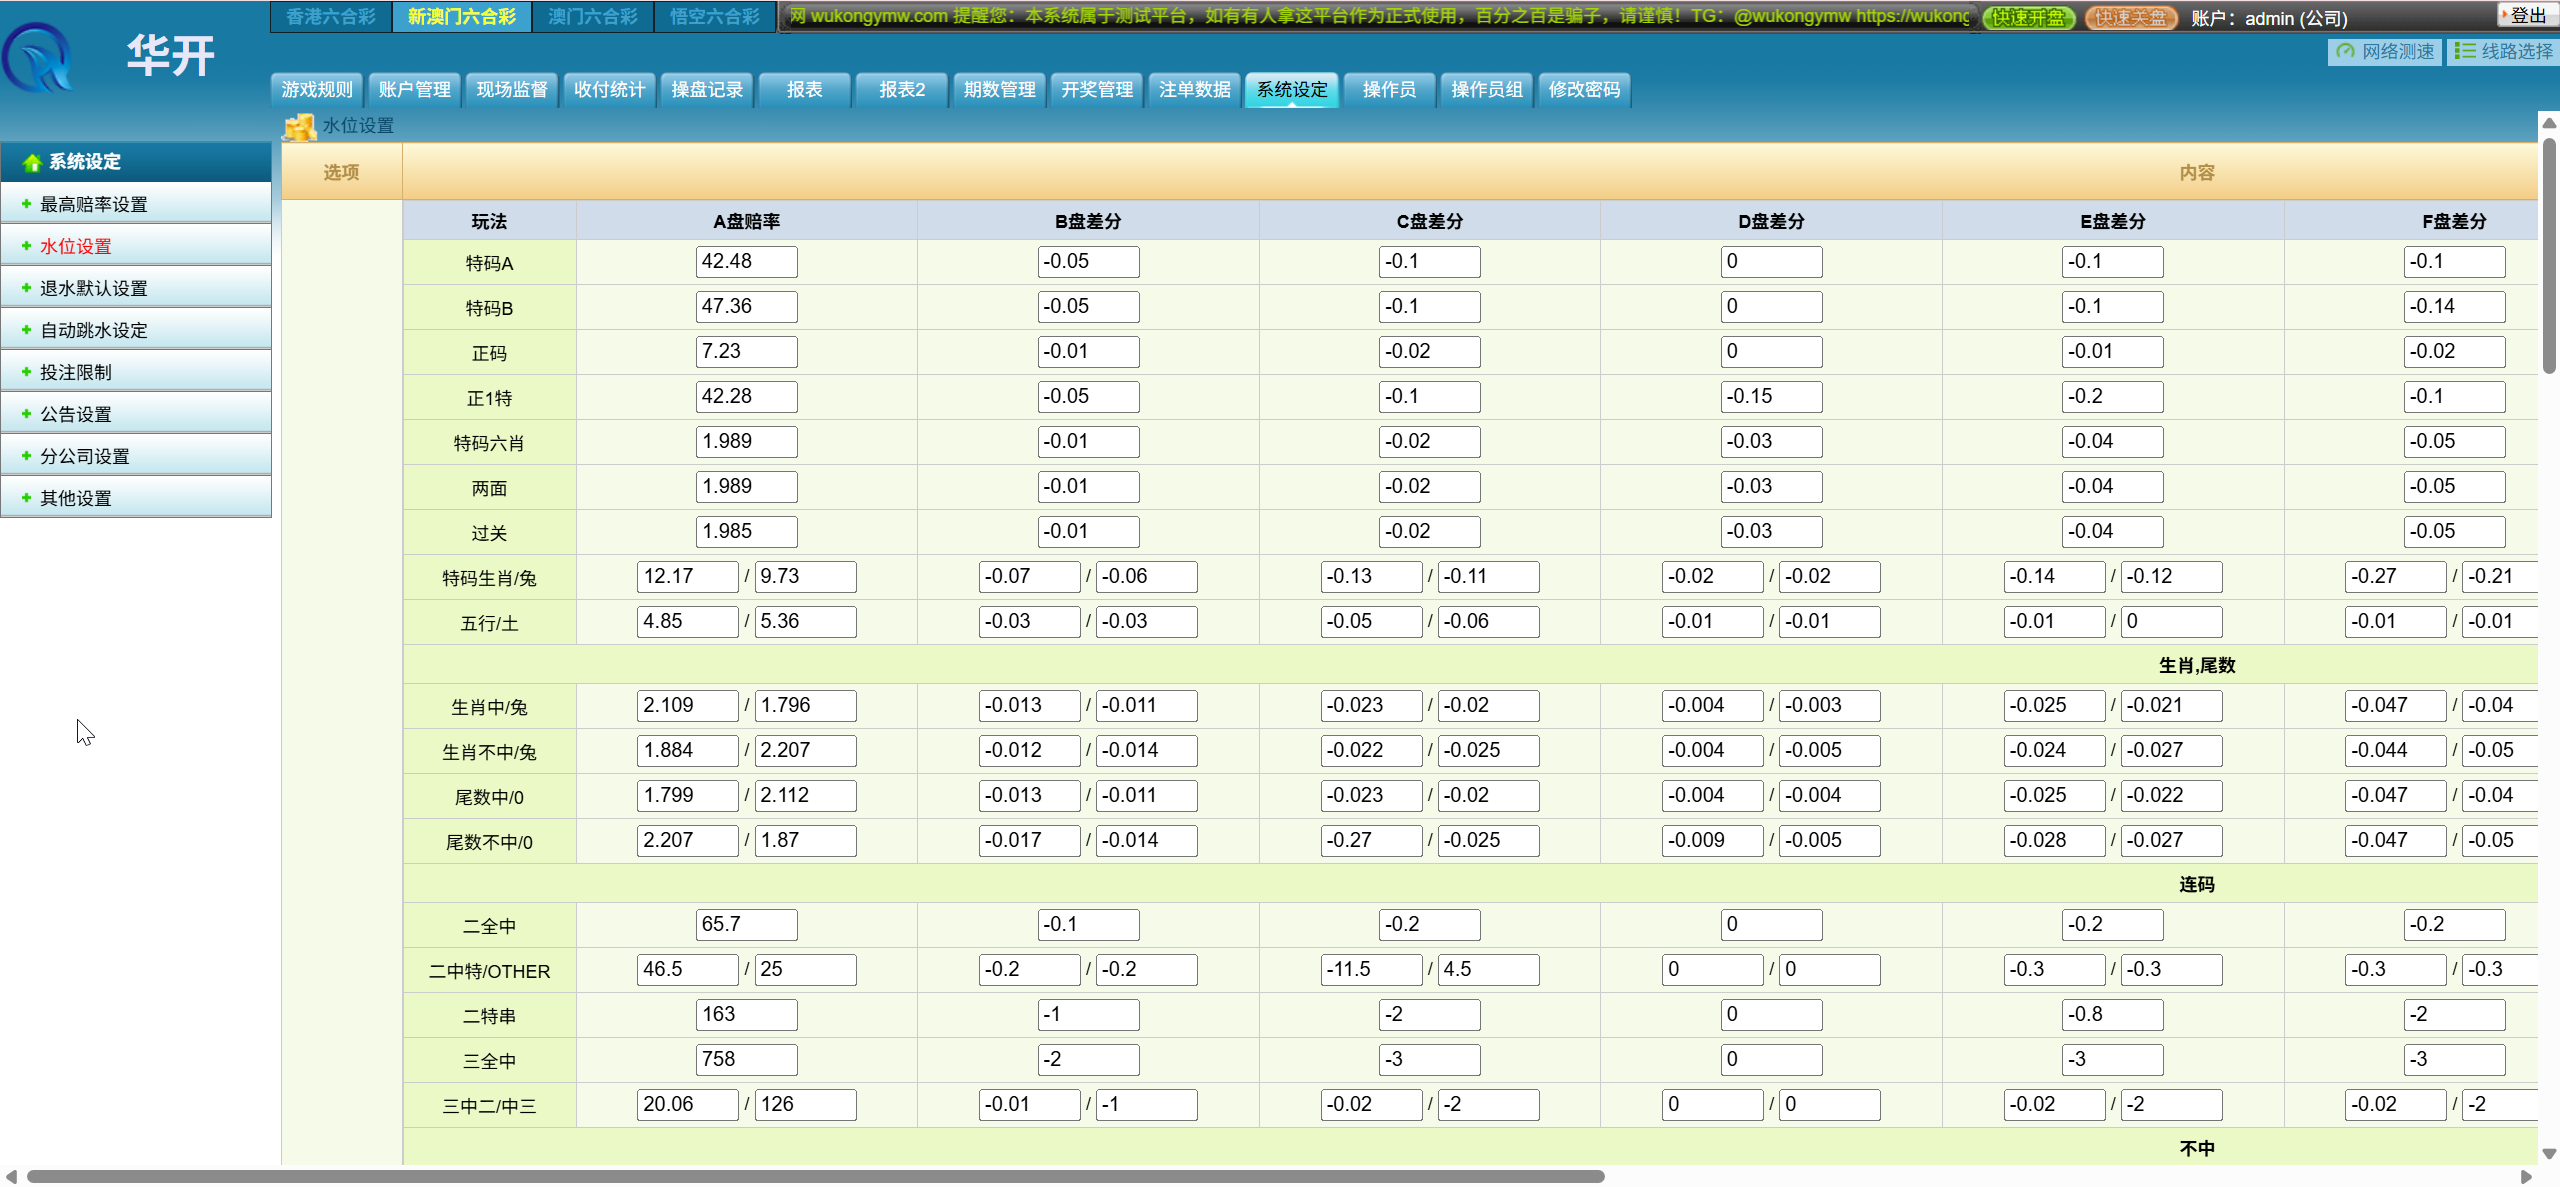Click the vertical scrollbar on the right
The height and width of the screenshot is (1187, 2560).
[x=2549, y=255]
